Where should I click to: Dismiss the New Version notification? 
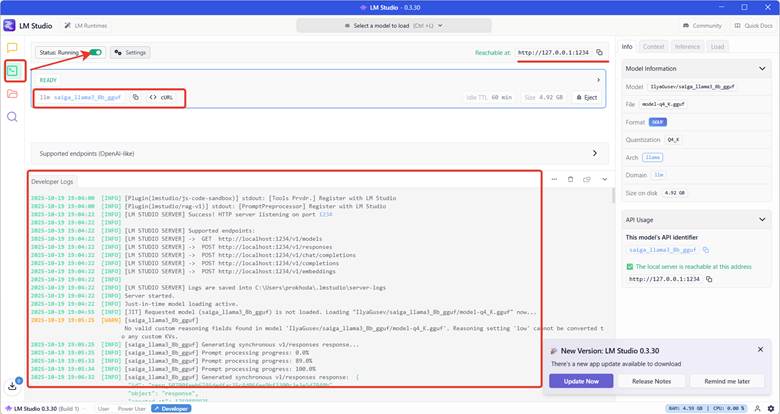pyautogui.click(x=760, y=349)
